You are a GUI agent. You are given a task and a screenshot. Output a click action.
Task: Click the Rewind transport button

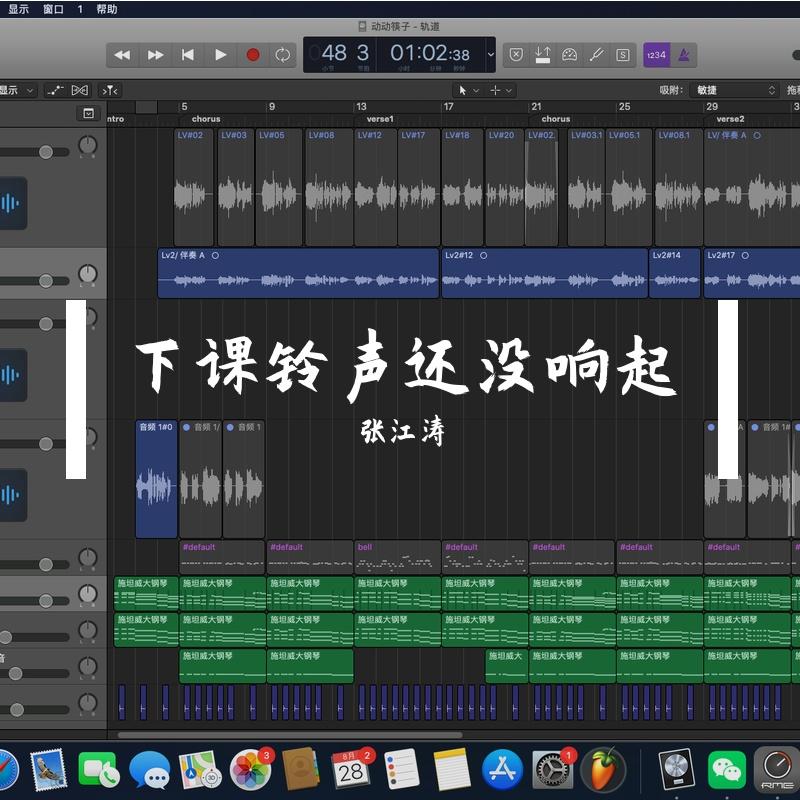(x=122, y=55)
